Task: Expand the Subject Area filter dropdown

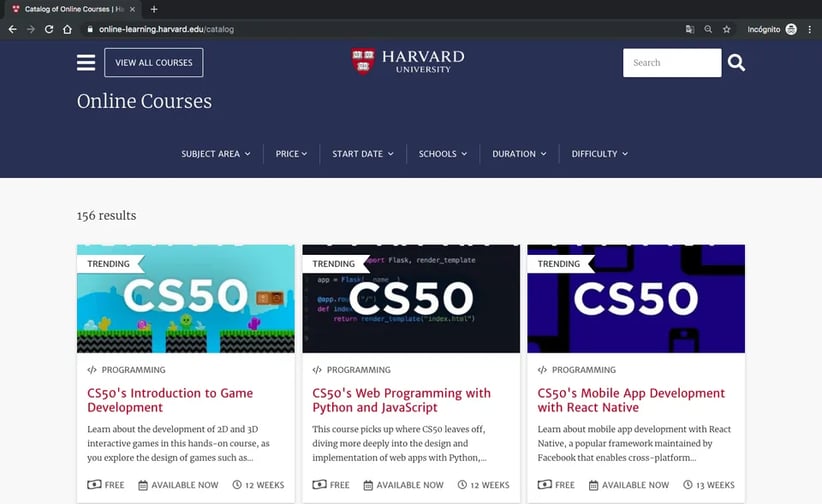Action: click(x=215, y=154)
